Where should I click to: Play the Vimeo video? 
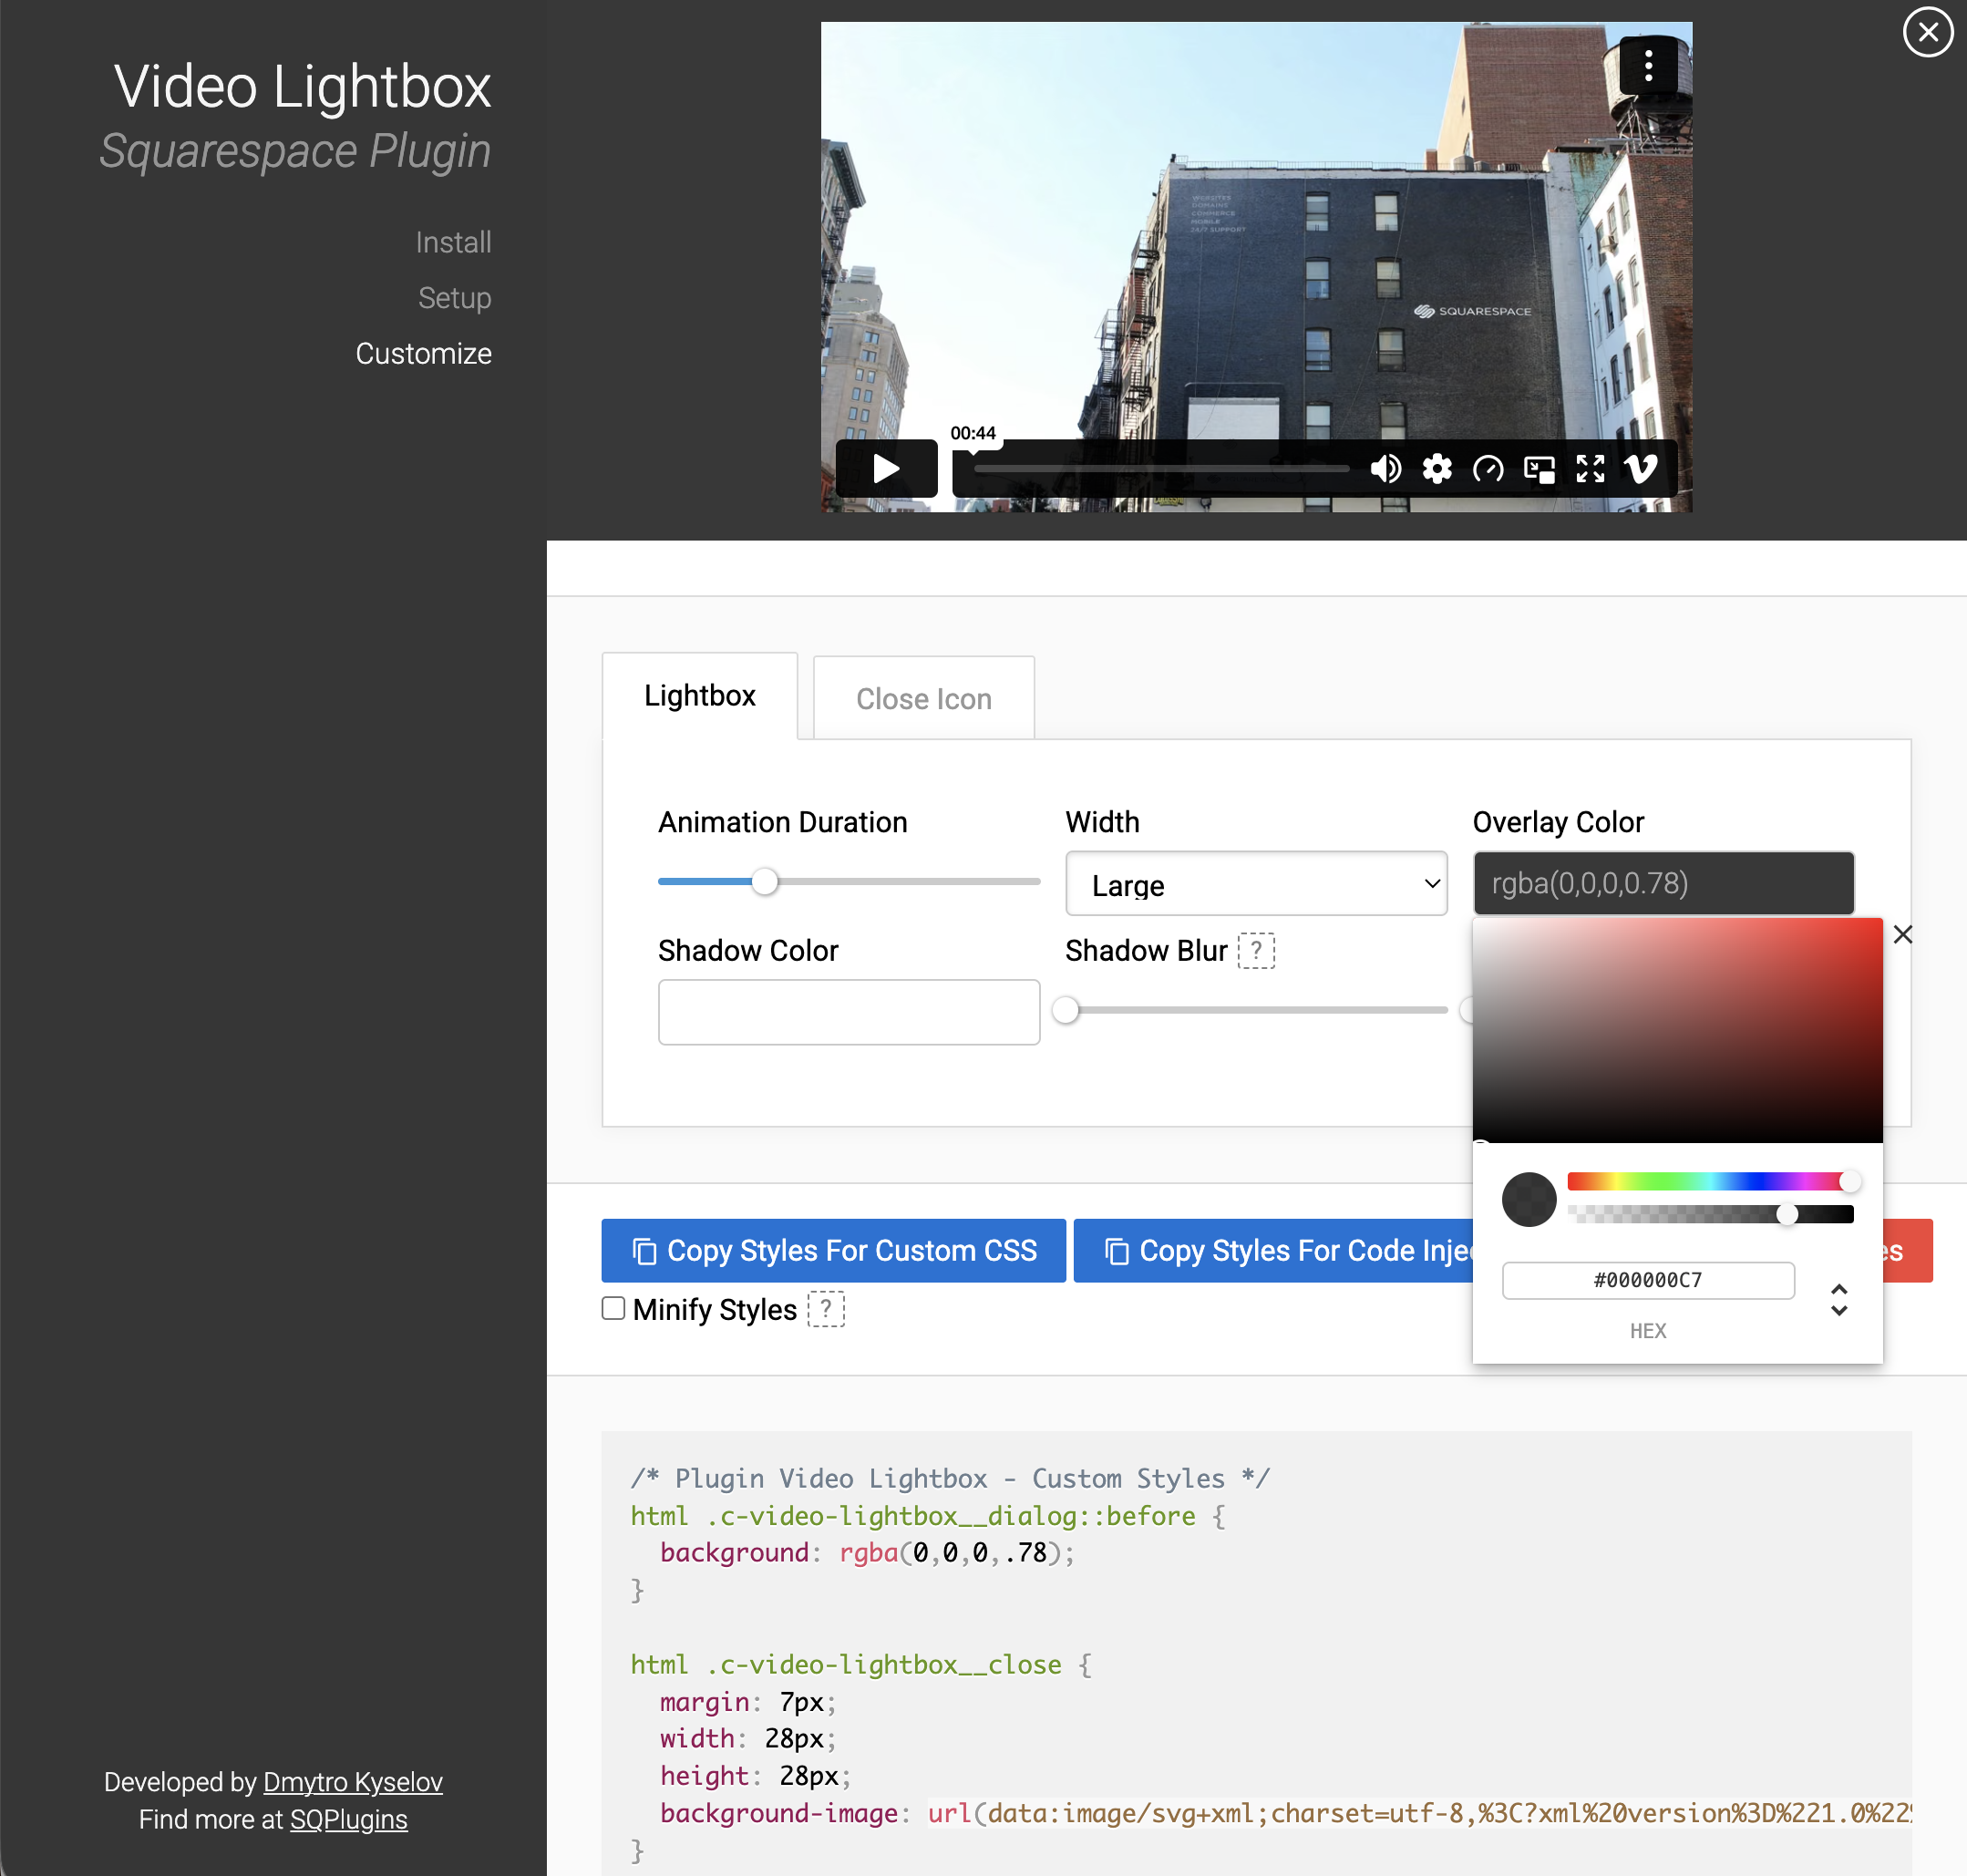(886, 468)
